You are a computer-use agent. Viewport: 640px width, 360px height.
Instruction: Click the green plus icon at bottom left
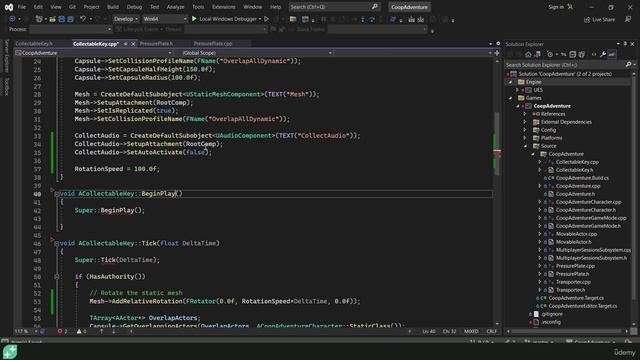click(10, 351)
